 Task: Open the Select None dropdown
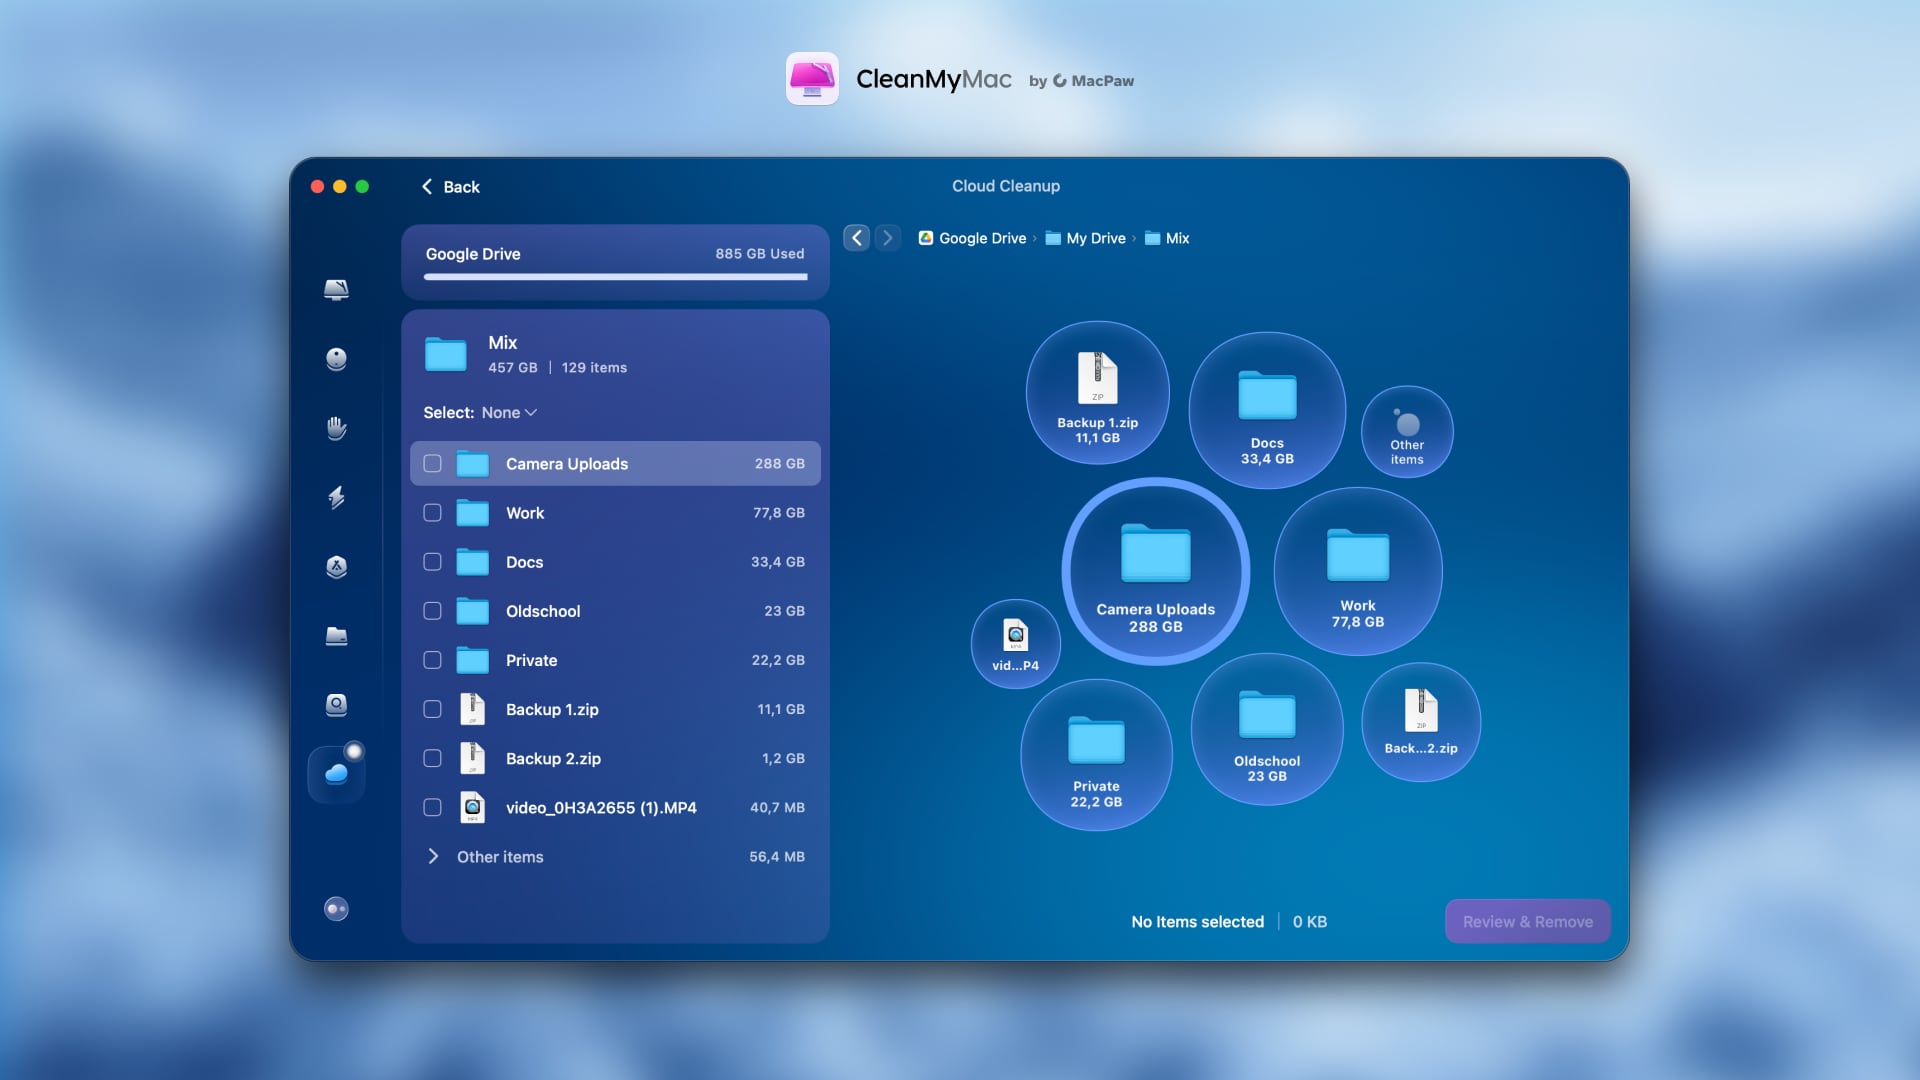click(508, 412)
